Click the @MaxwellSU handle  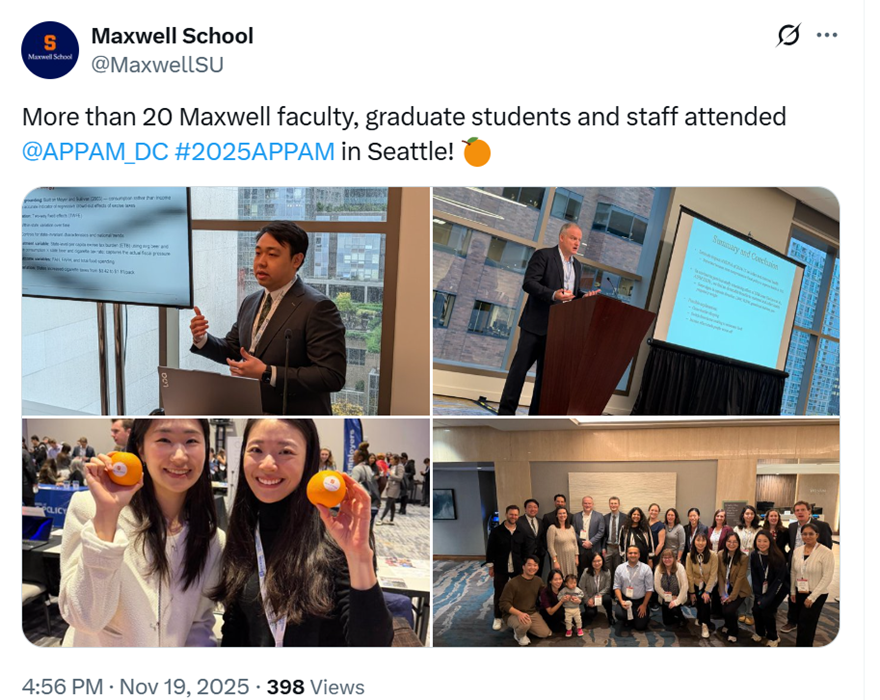click(x=157, y=65)
